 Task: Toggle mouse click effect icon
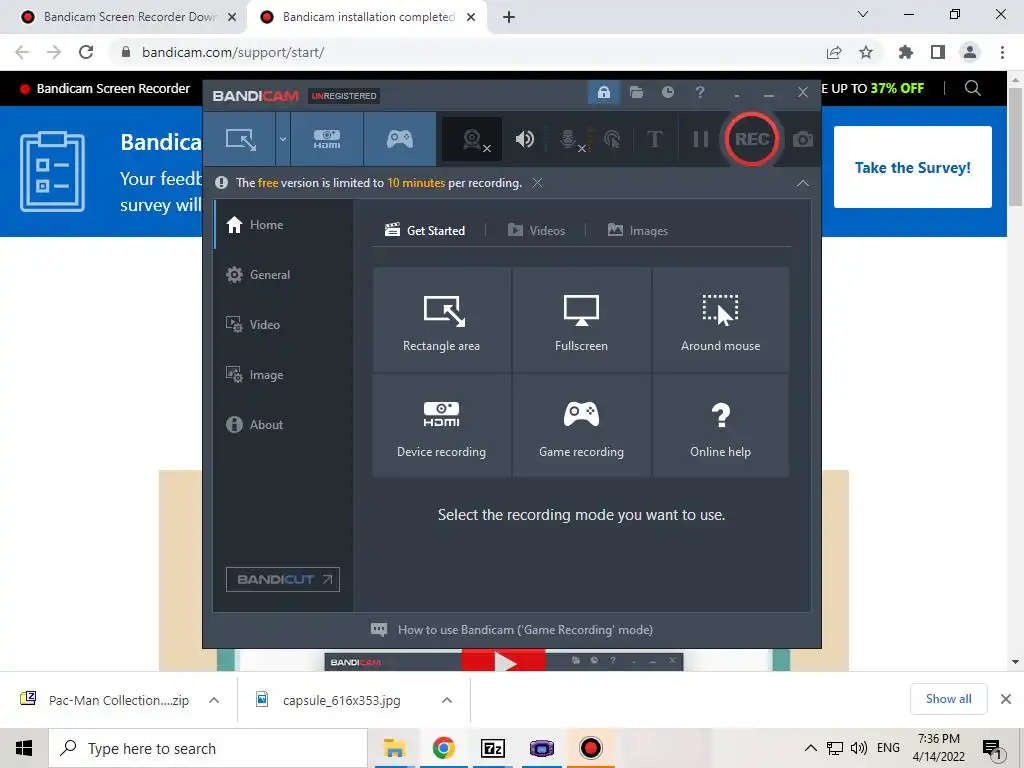click(612, 139)
